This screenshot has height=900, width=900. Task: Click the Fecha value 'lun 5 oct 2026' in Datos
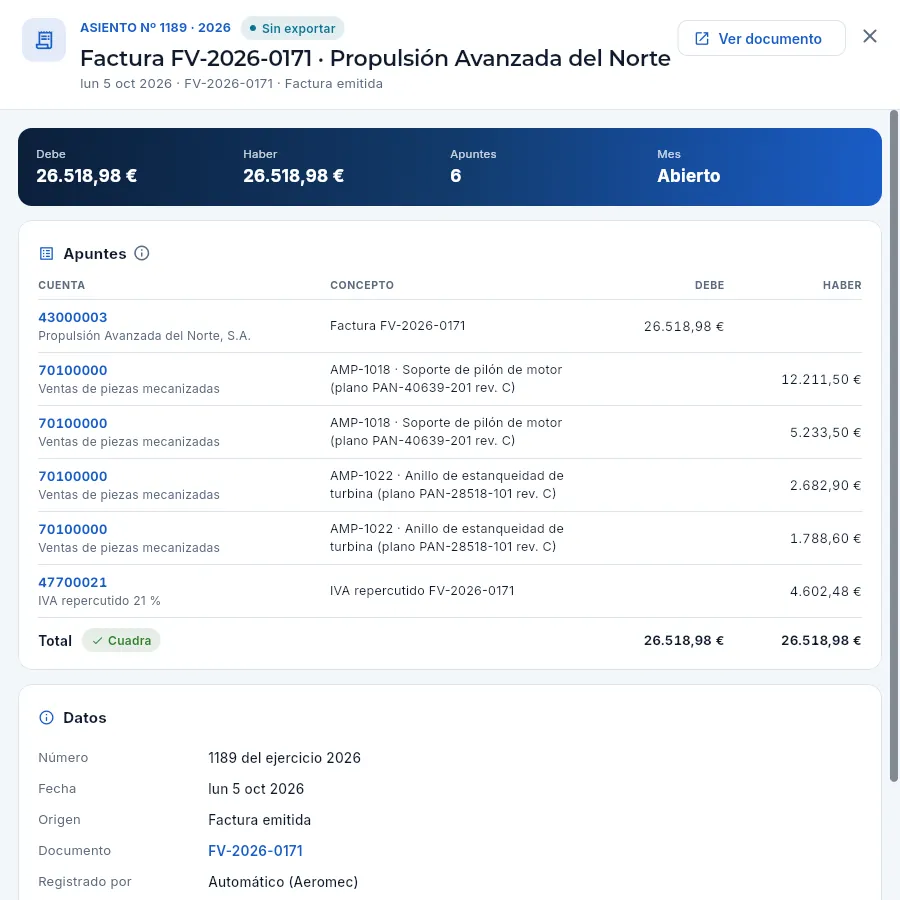[x=256, y=789]
